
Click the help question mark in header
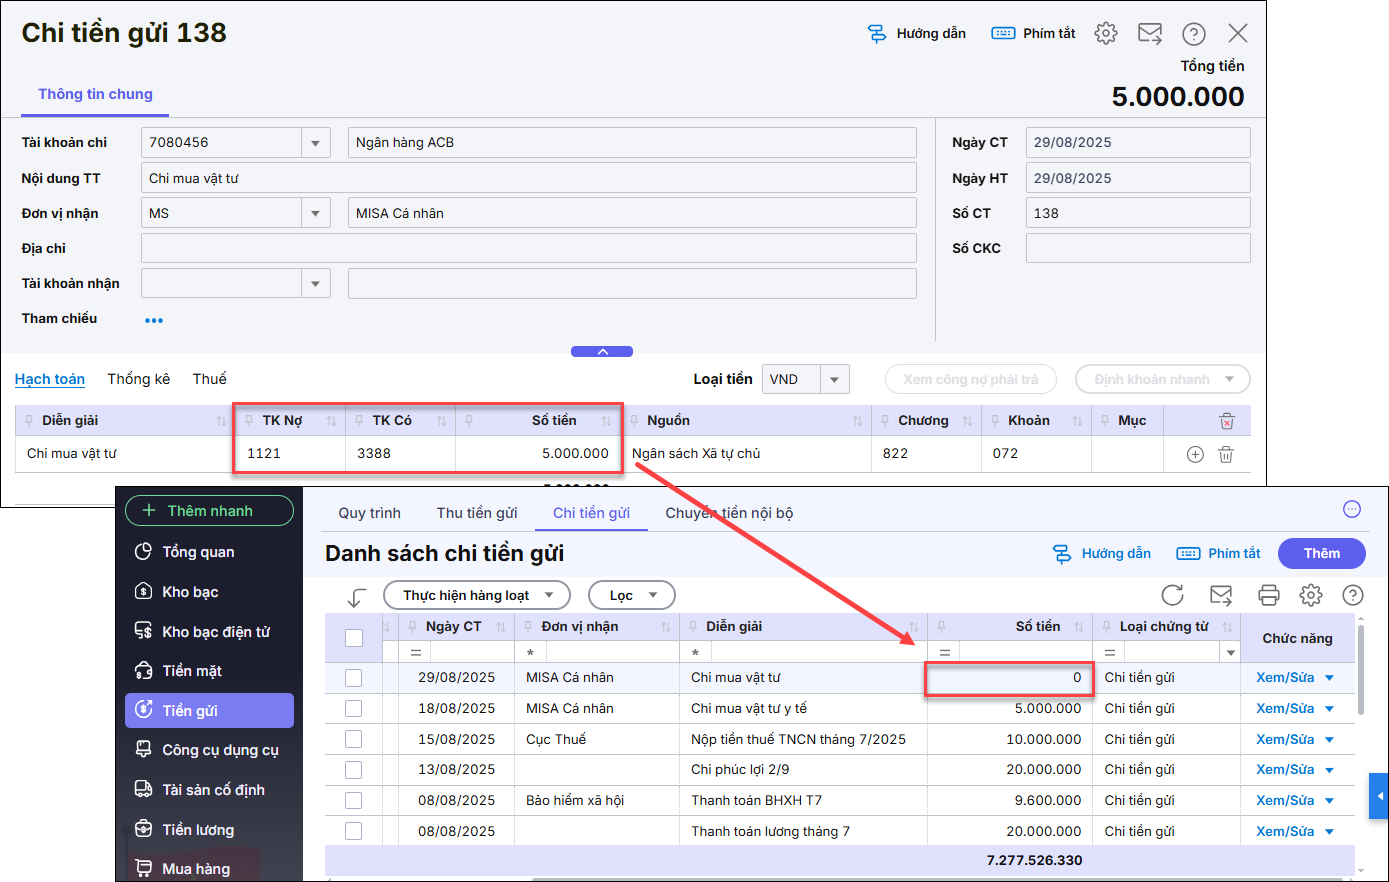click(x=1193, y=34)
